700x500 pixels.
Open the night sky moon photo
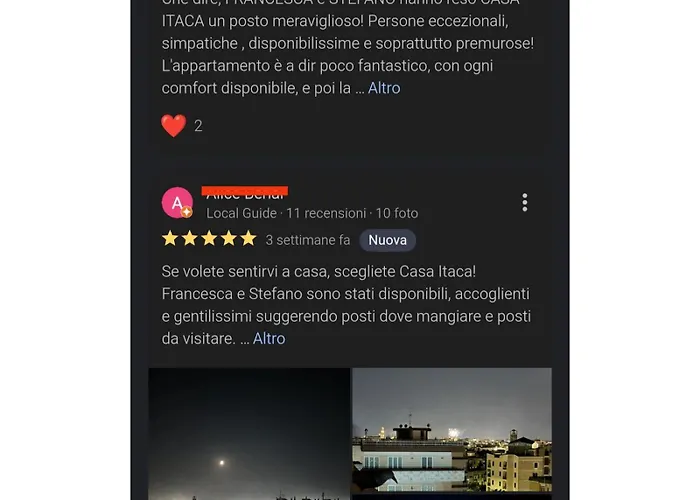(x=249, y=433)
